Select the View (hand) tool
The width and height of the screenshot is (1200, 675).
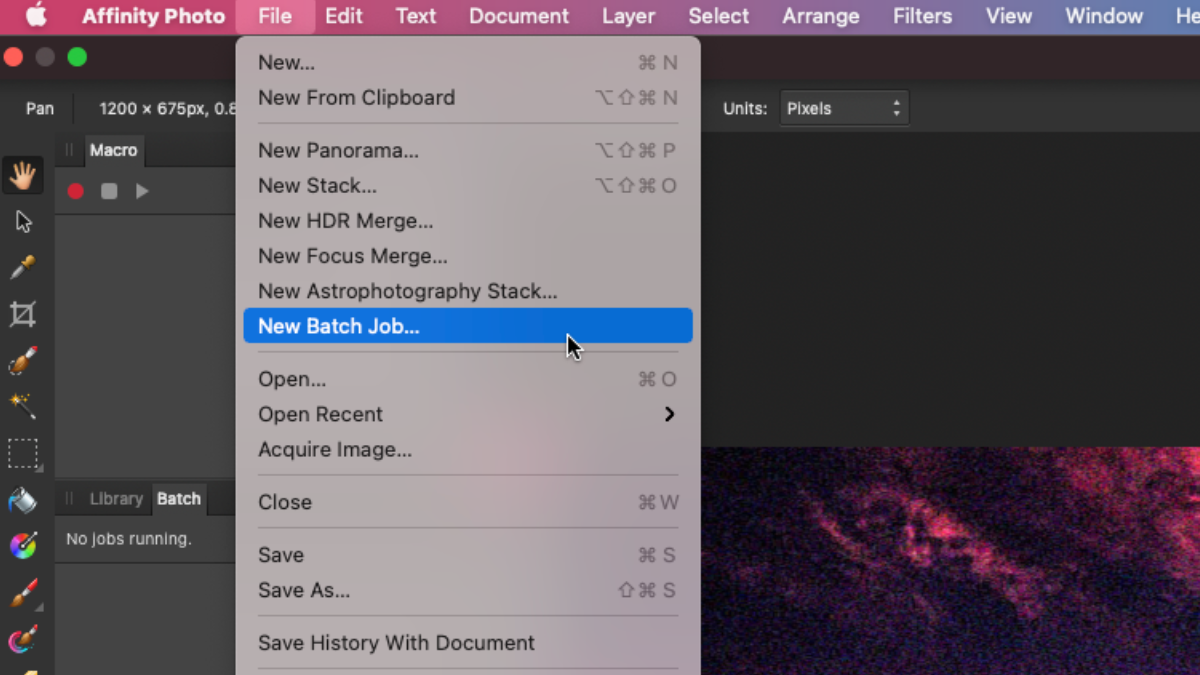(x=23, y=175)
